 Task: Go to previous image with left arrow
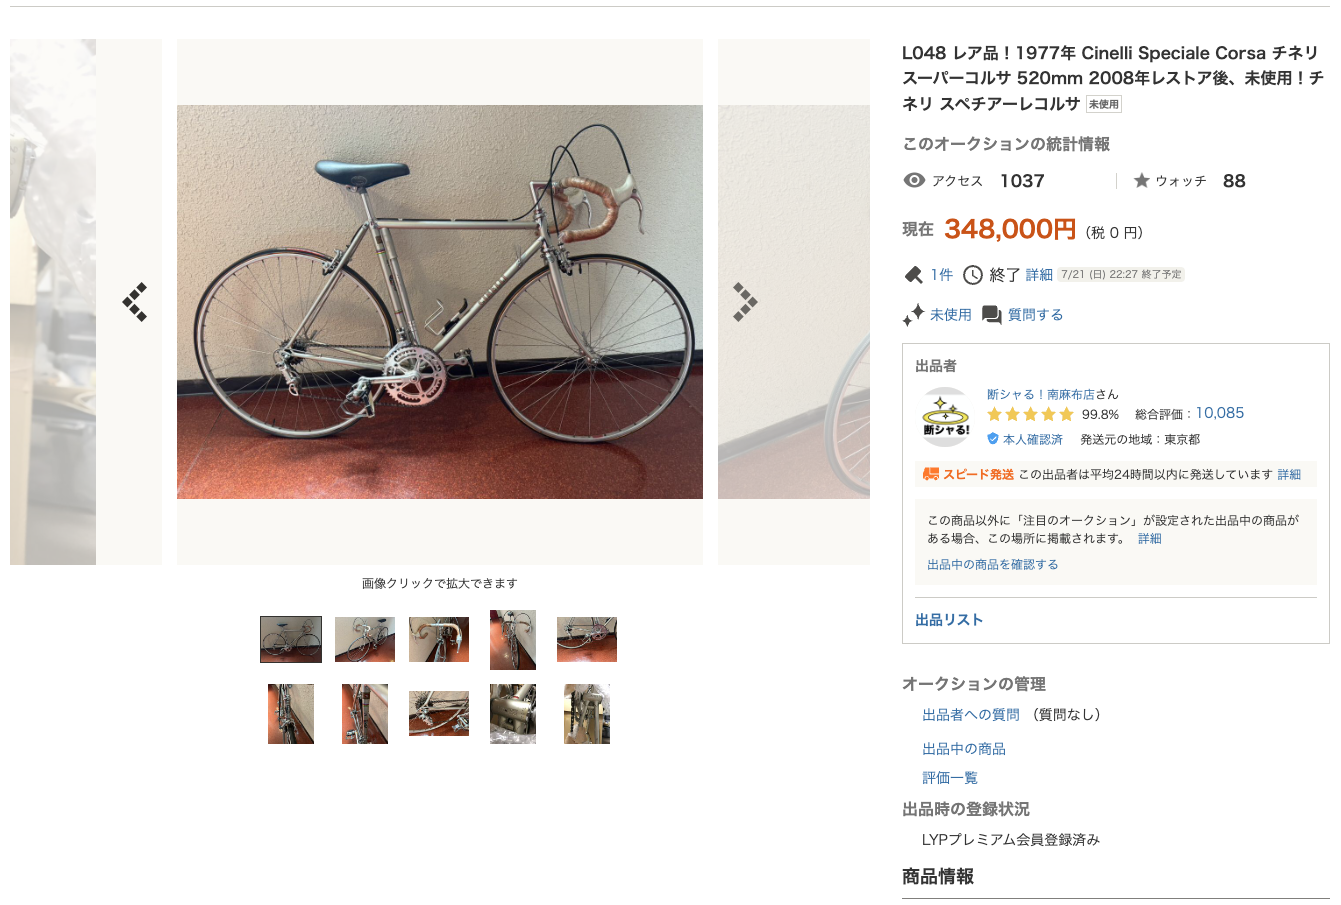tap(135, 302)
